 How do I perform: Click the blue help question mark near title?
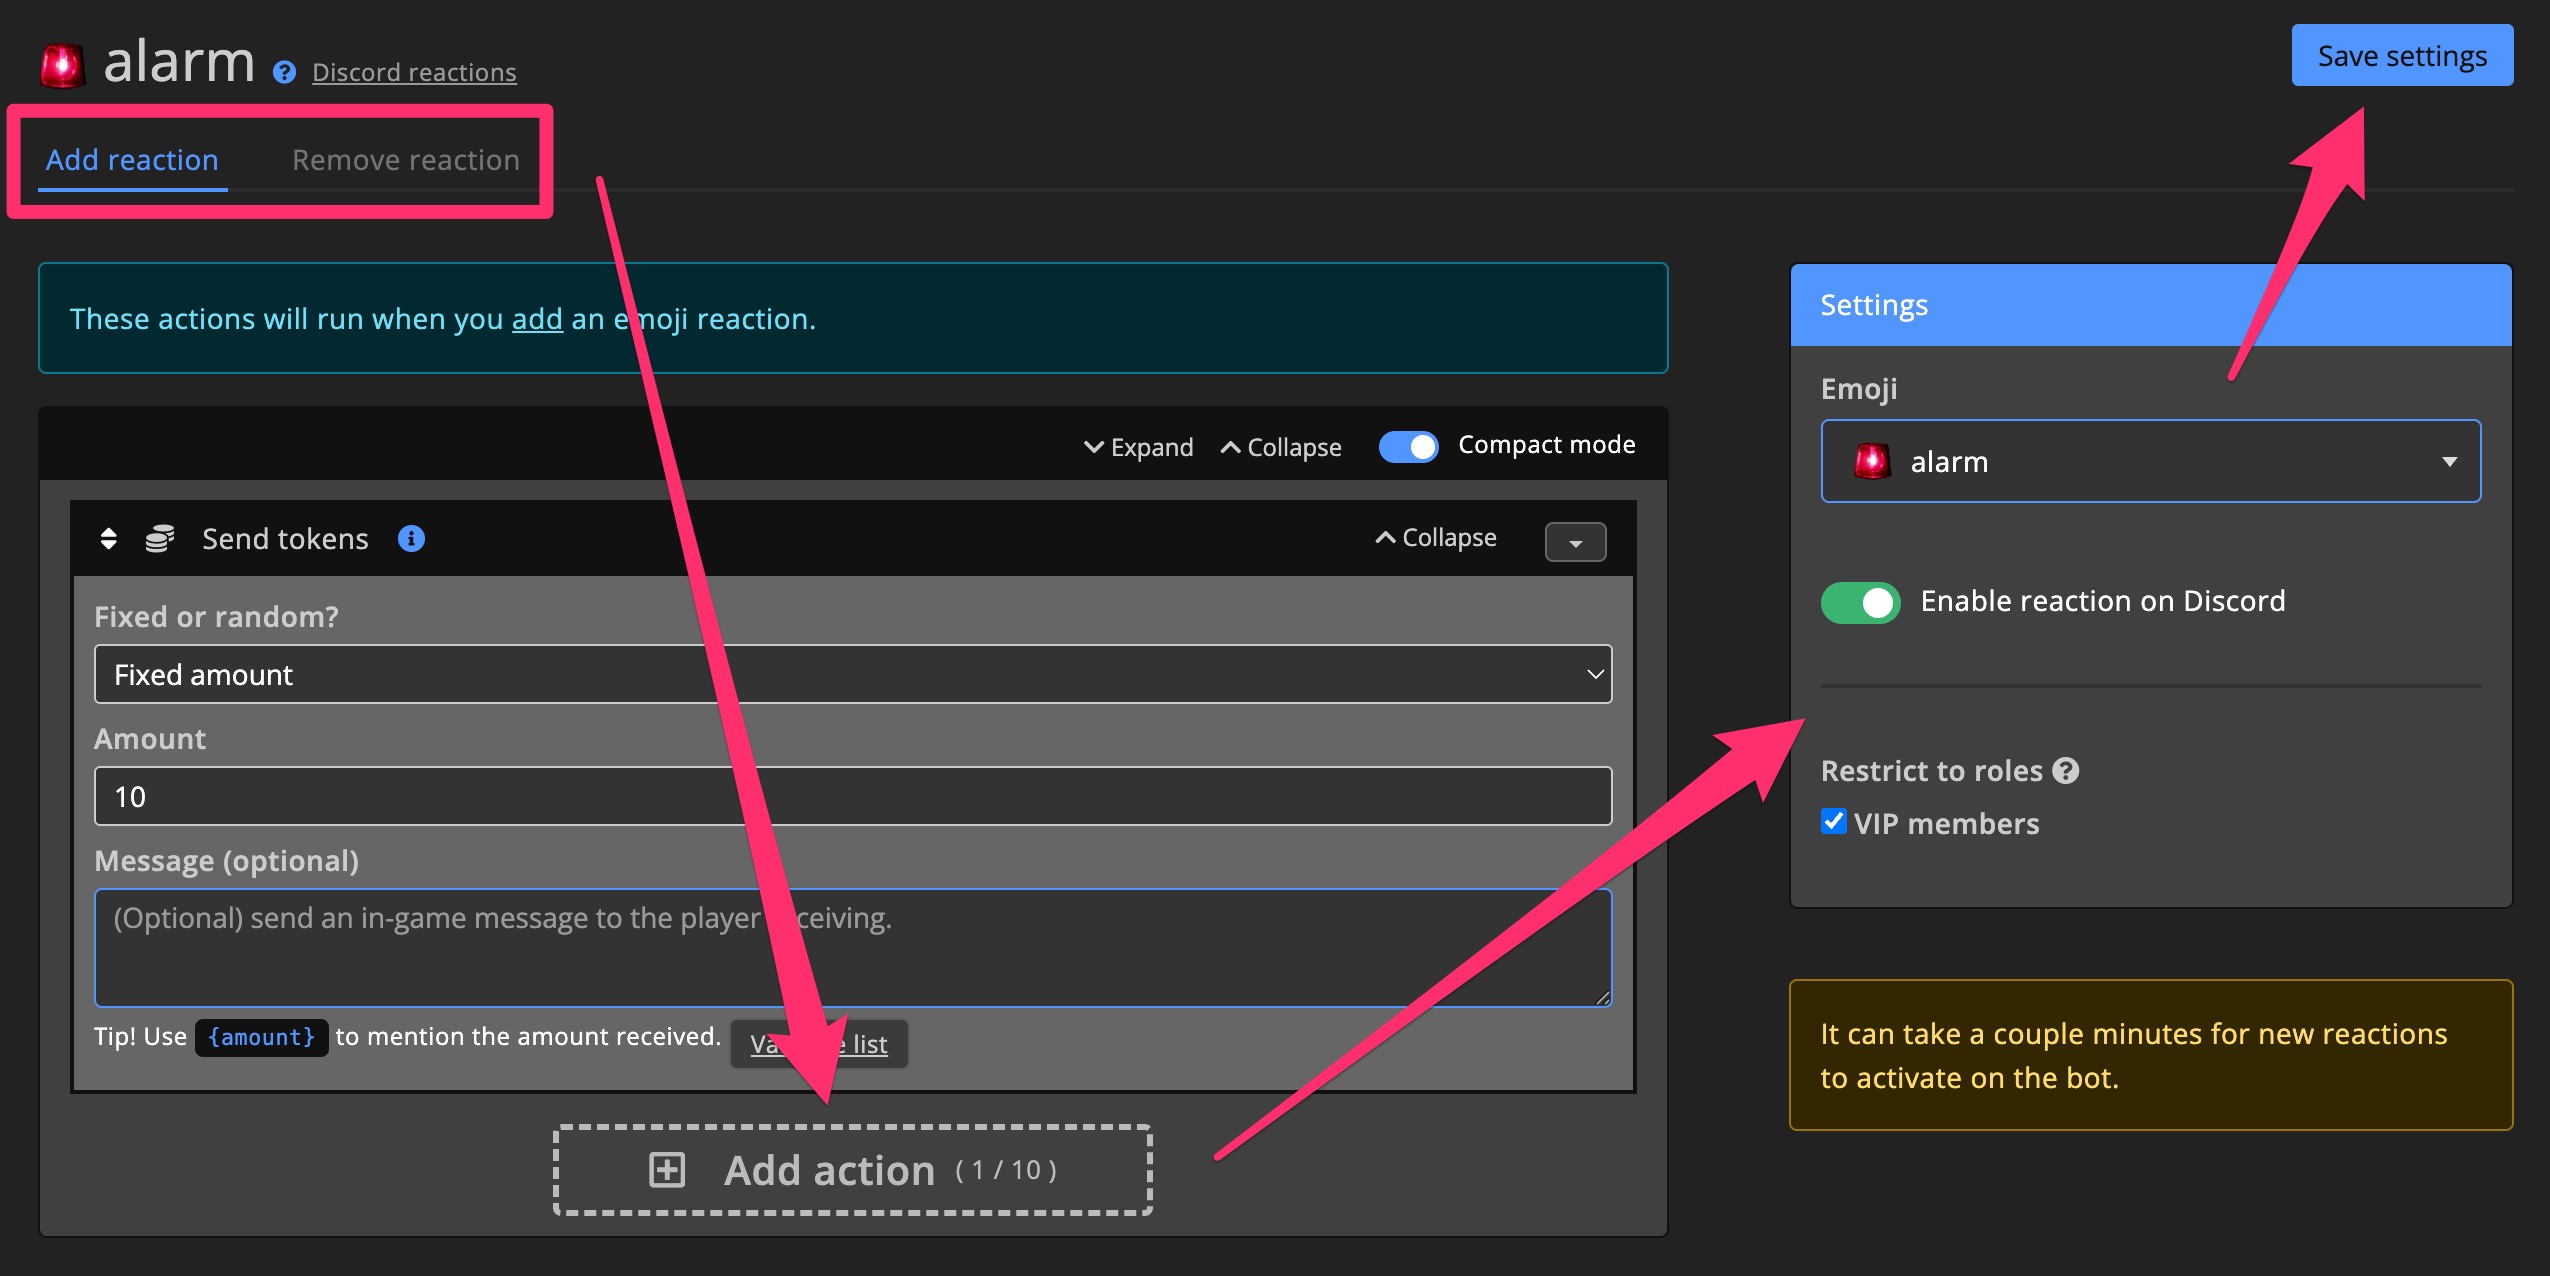[284, 72]
